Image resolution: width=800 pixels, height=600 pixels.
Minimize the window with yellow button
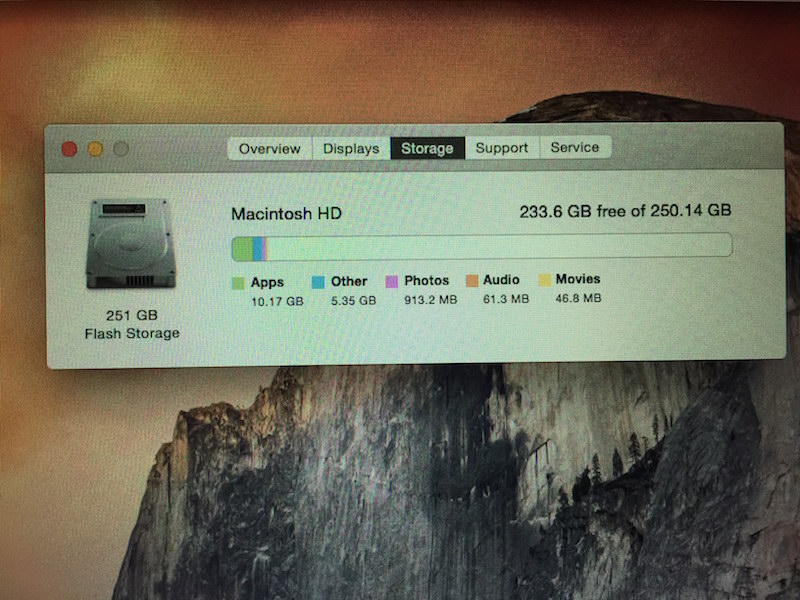point(95,149)
